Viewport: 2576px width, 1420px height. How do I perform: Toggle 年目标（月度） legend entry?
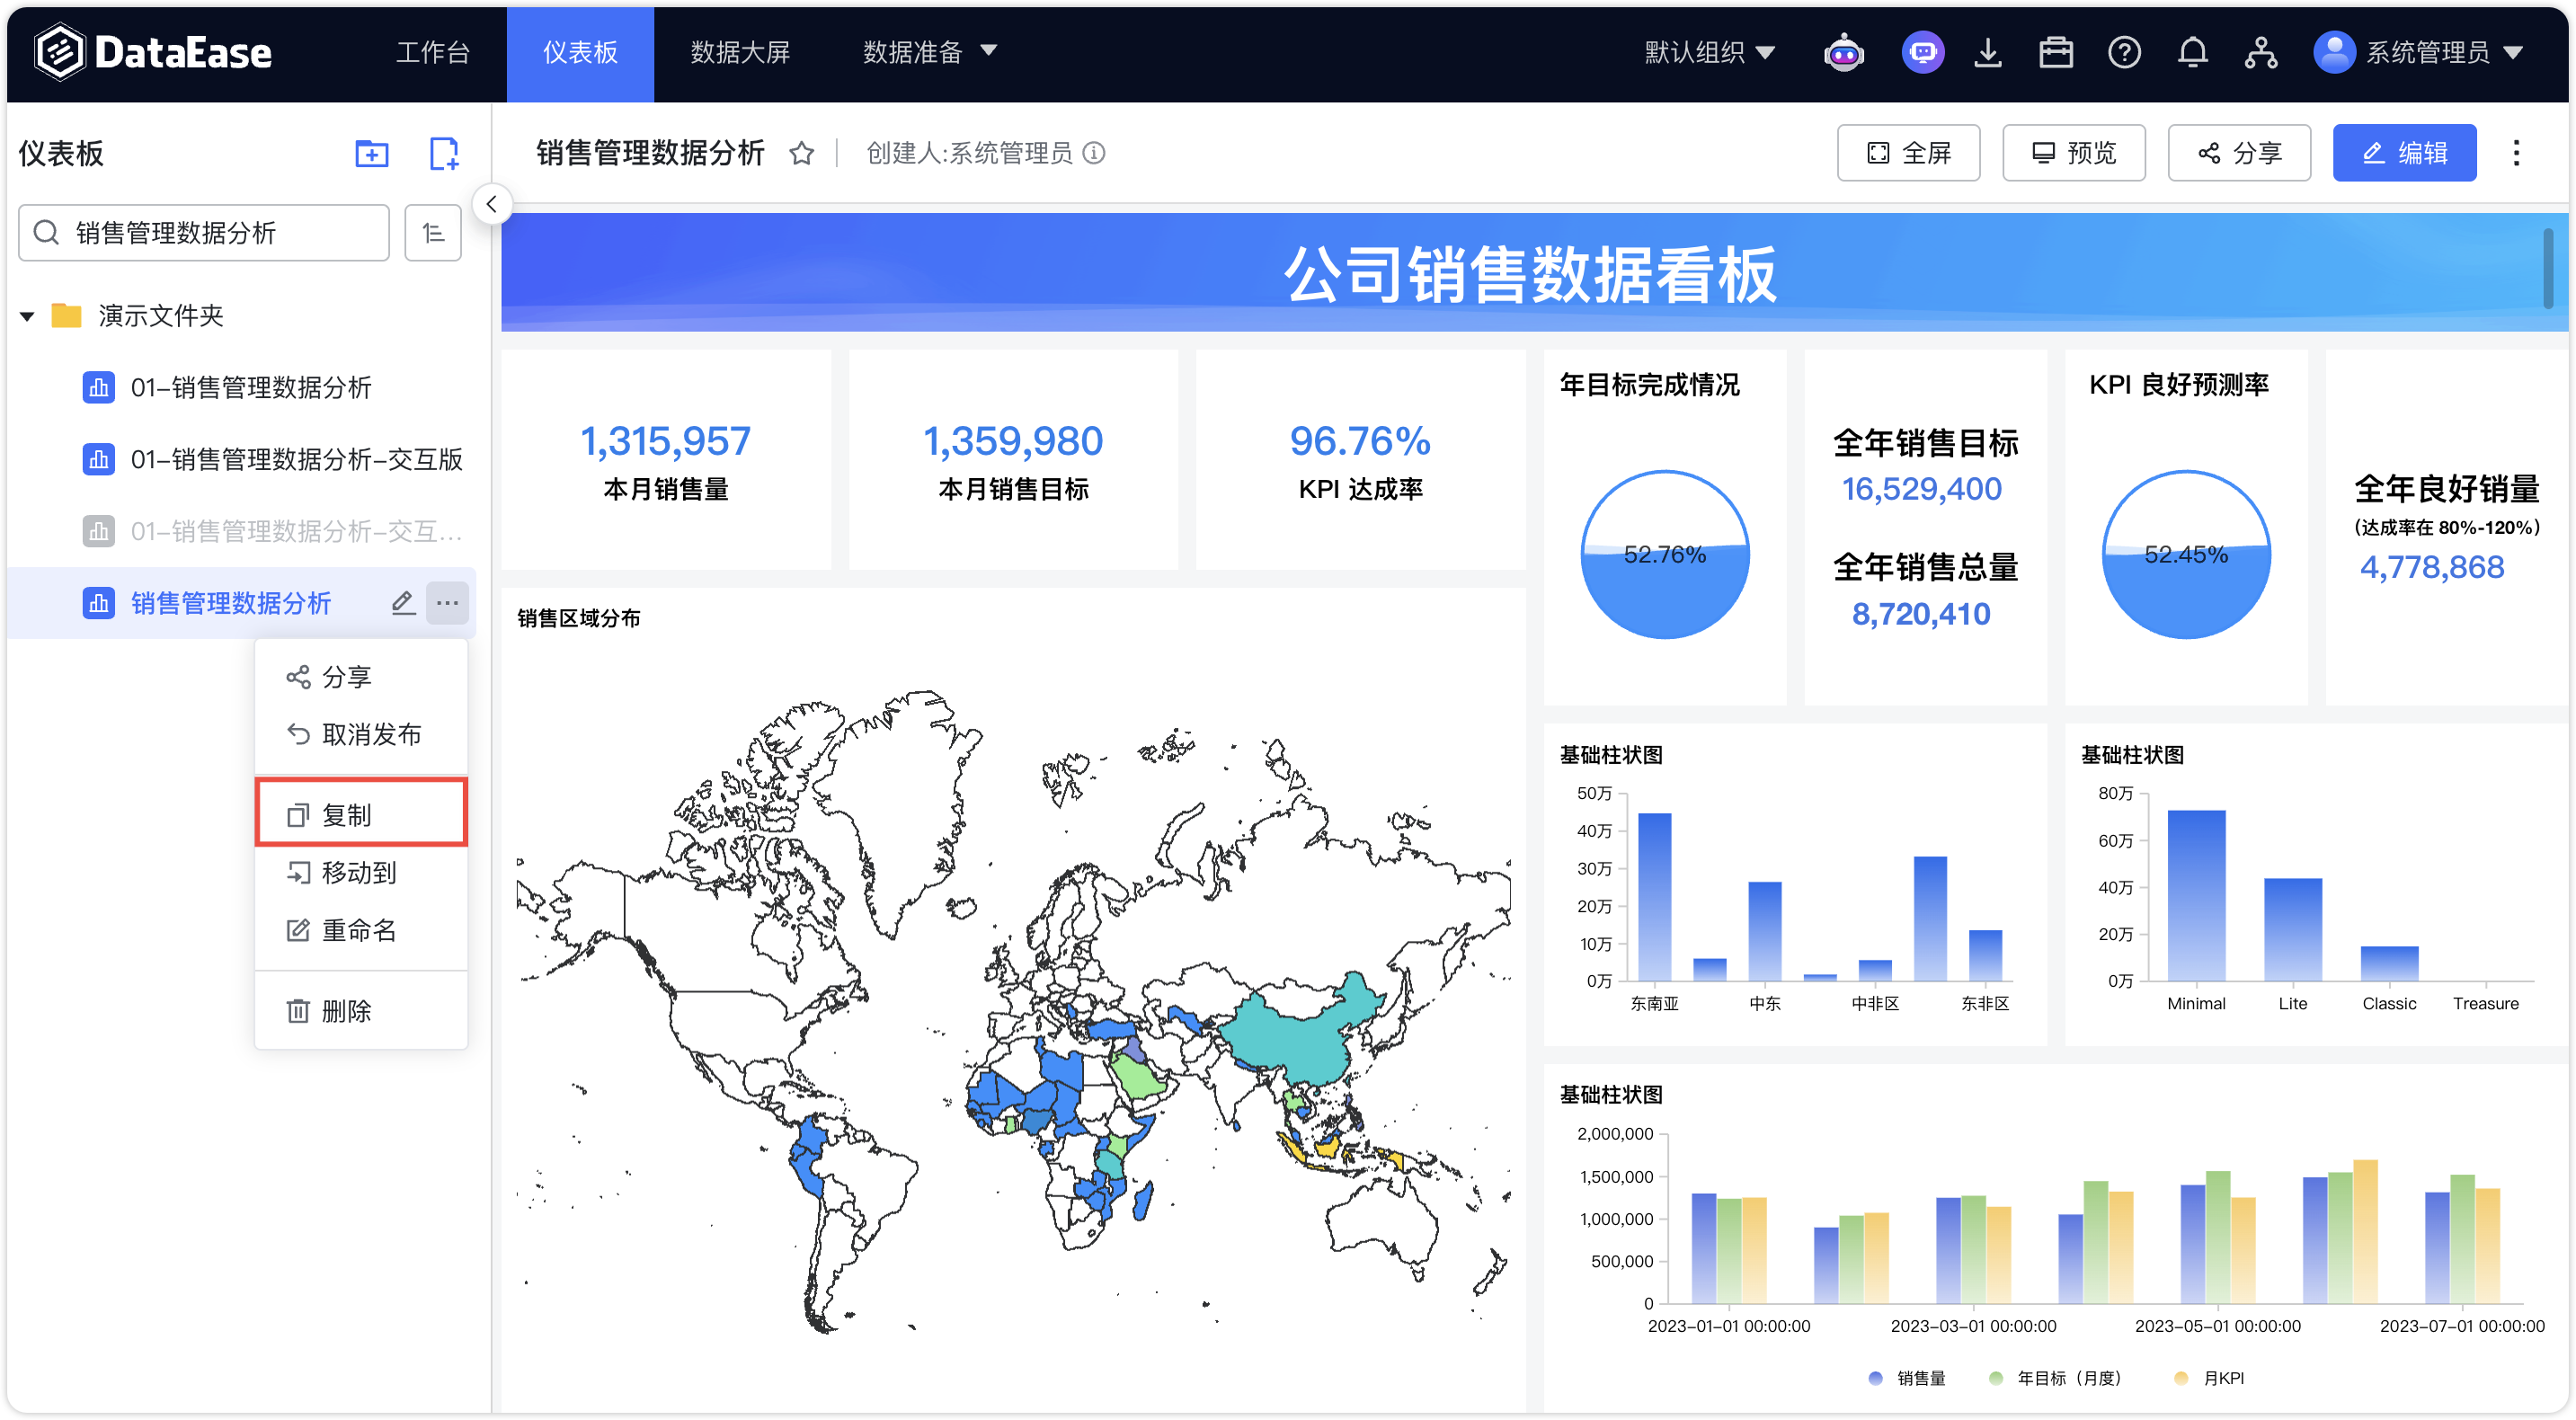pos(2055,1377)
